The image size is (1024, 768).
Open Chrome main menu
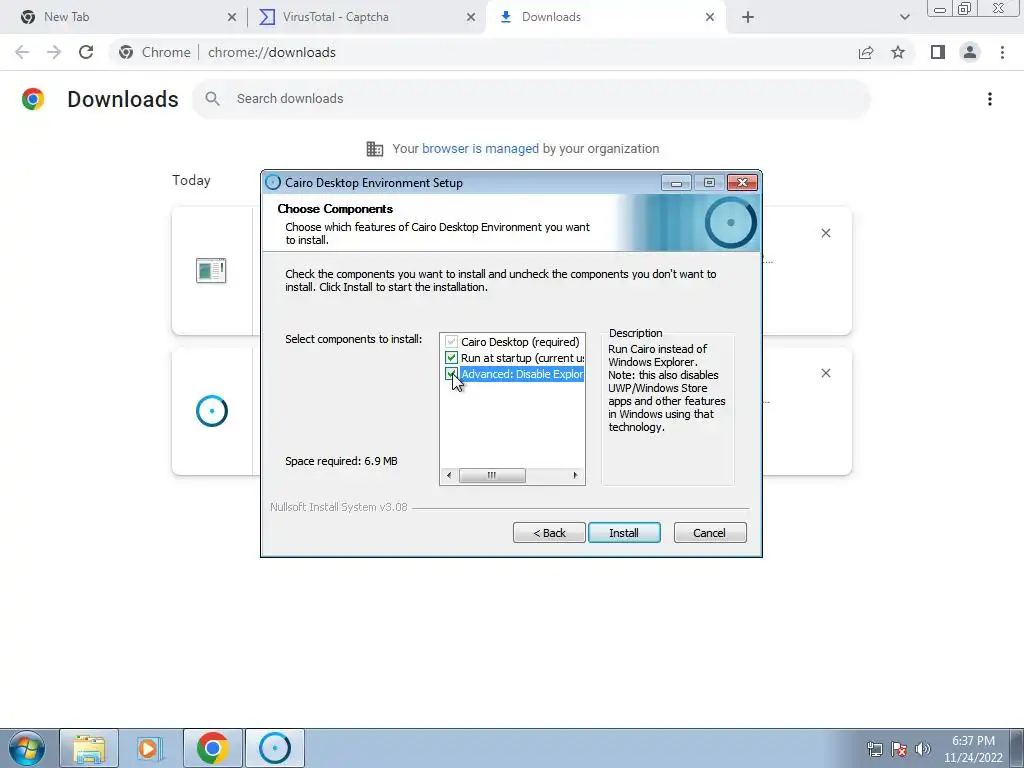pos(1002,52)
